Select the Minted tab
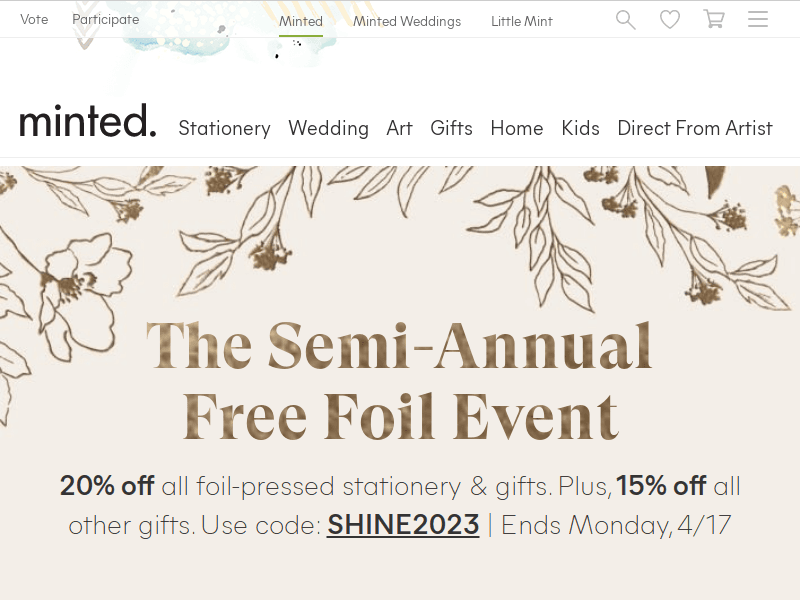The image size is (800, 600). [301, 21]
